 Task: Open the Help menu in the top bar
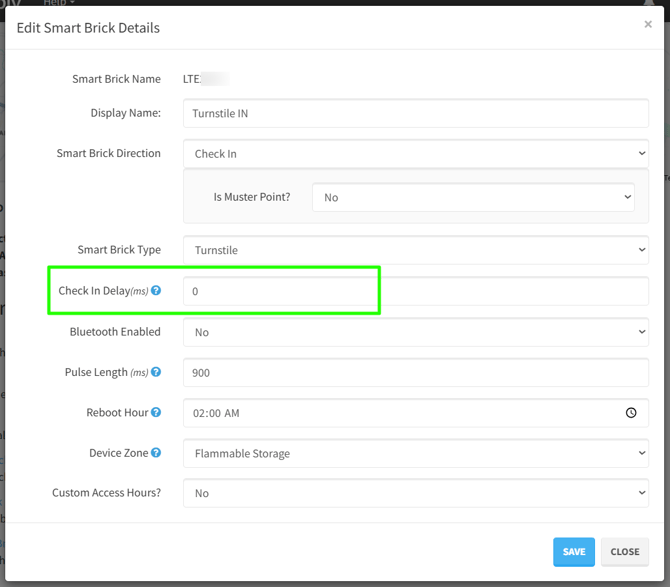[58, 3]
